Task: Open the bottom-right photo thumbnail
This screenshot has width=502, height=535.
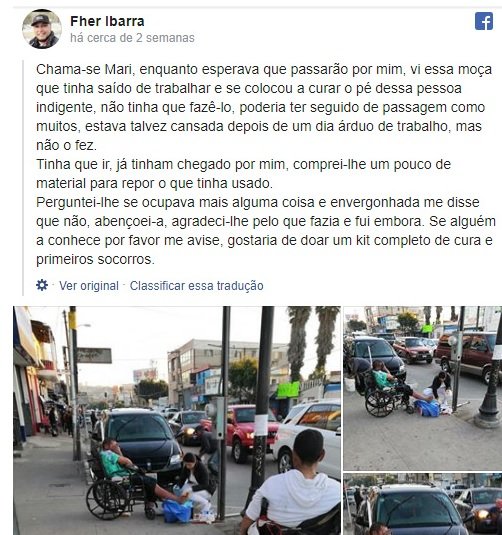Action: [x=422, y=504]
